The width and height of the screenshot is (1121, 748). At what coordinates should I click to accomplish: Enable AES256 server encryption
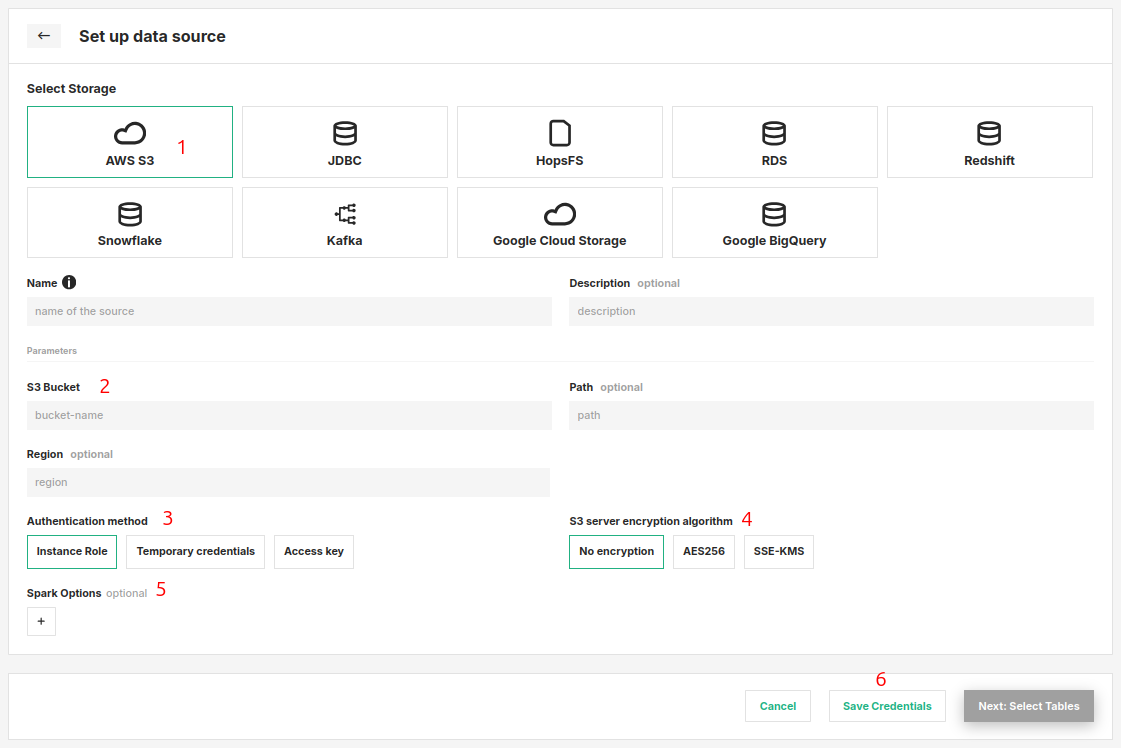(704, 552)
